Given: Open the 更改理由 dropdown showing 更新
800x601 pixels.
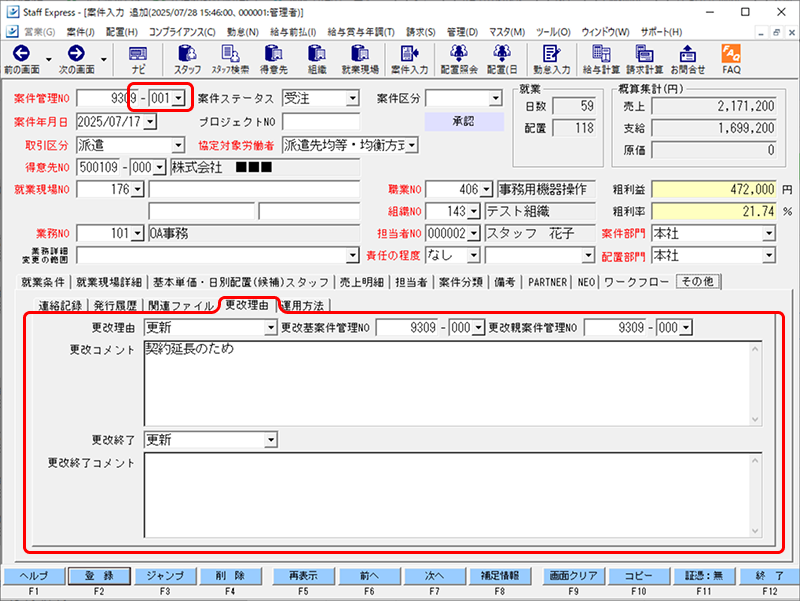Looking at the screenshot, I should 270,328.
